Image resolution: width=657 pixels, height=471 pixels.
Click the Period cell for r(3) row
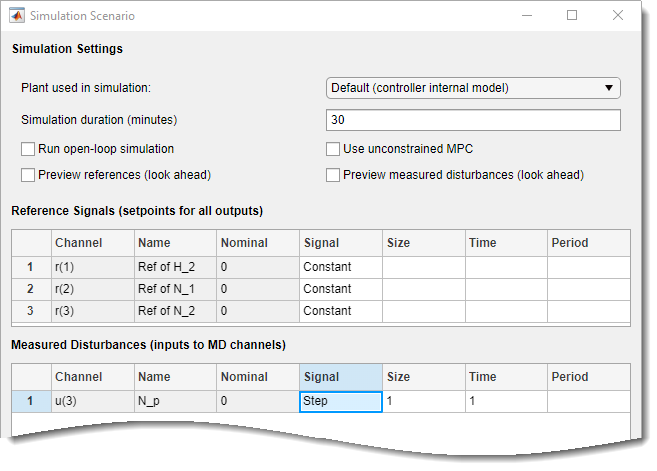tap(589, 311)
